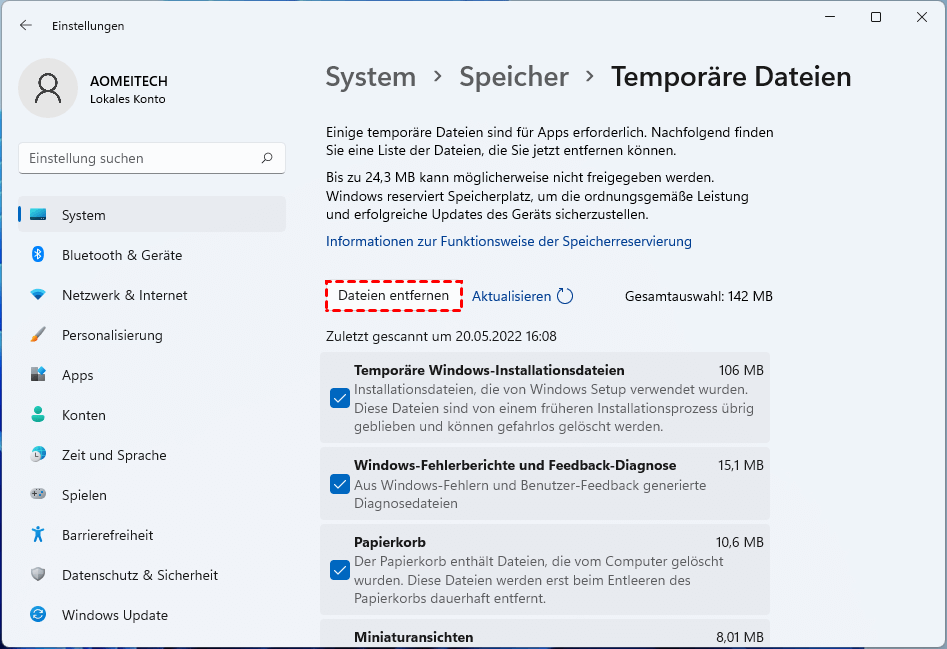The width and height of the screenshot is (947, 649).
Task: Open Windows Update settings section
Action: [x=114, y=615]
